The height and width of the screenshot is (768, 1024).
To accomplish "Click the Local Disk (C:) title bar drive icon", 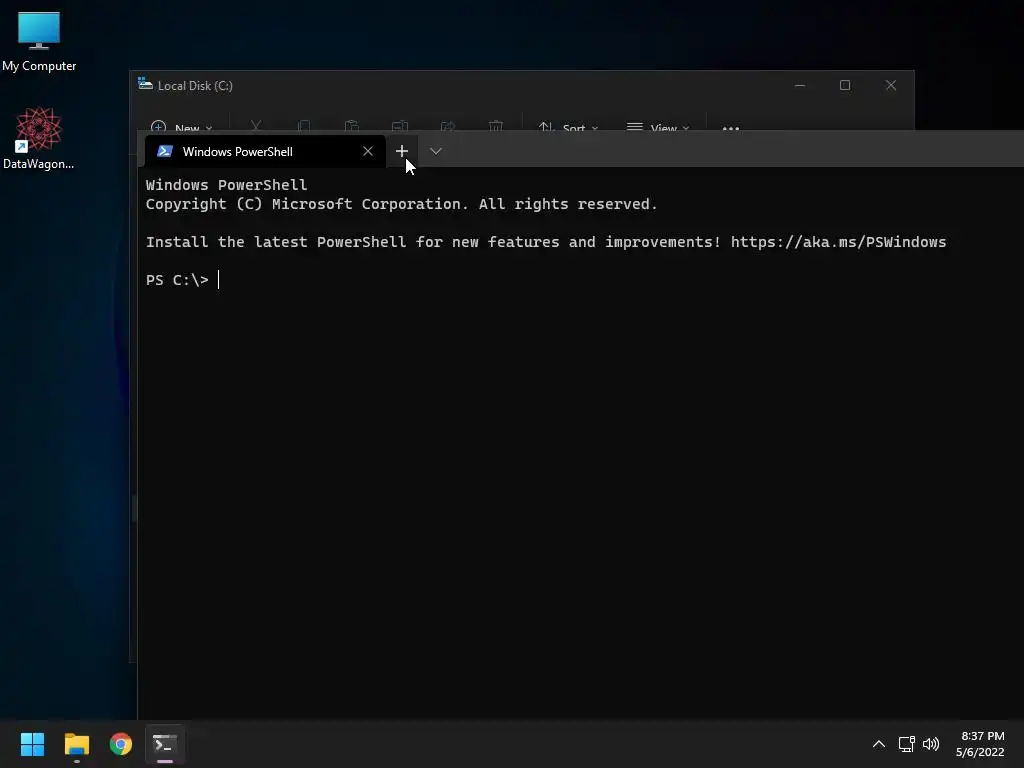I will (145, 84).
